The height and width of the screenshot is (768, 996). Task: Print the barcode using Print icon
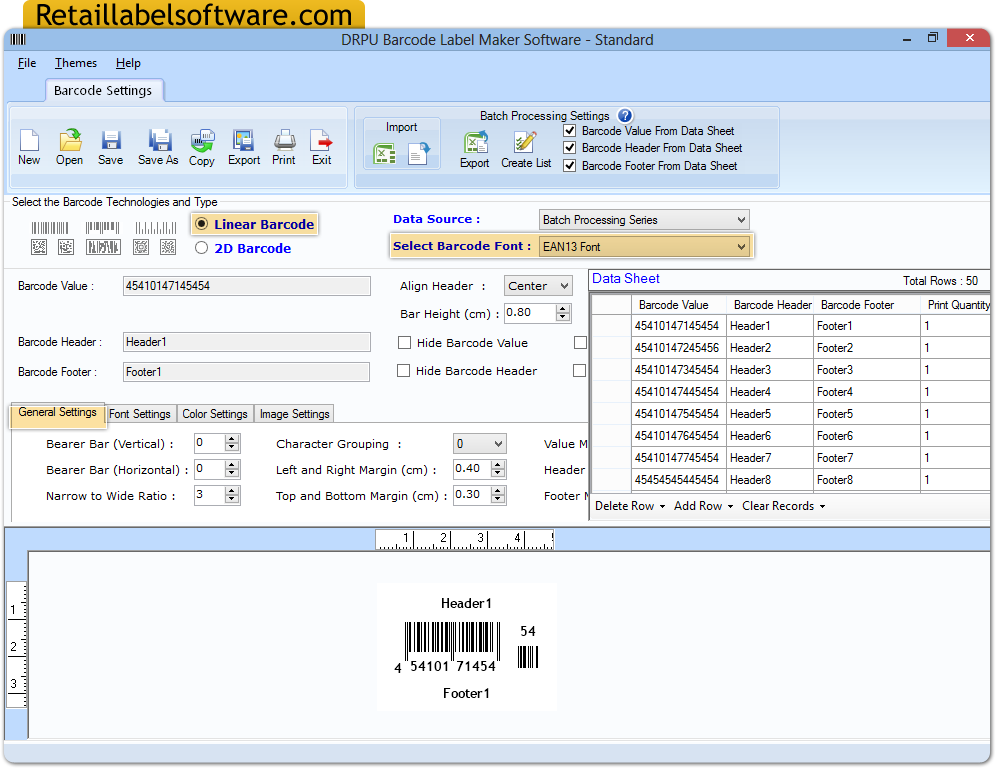[284, 140]
